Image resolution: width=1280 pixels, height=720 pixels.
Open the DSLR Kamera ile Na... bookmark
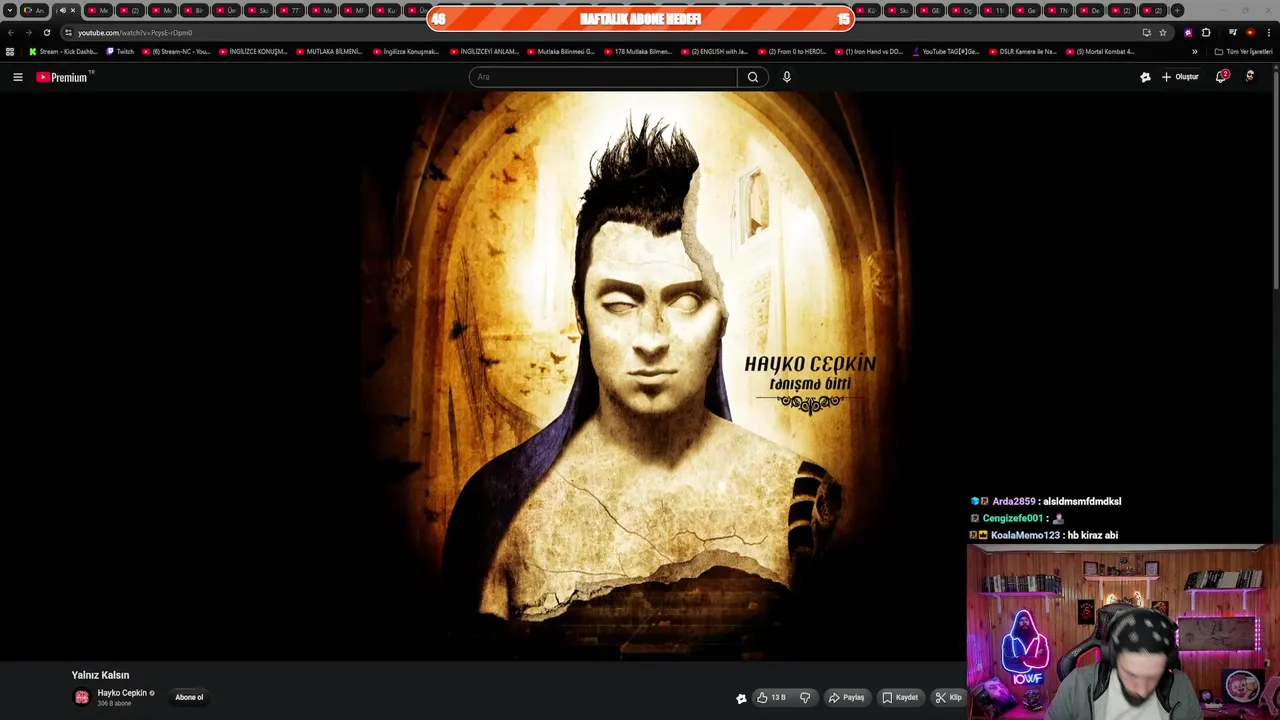pyautogui.click(x=1023, y=52)
